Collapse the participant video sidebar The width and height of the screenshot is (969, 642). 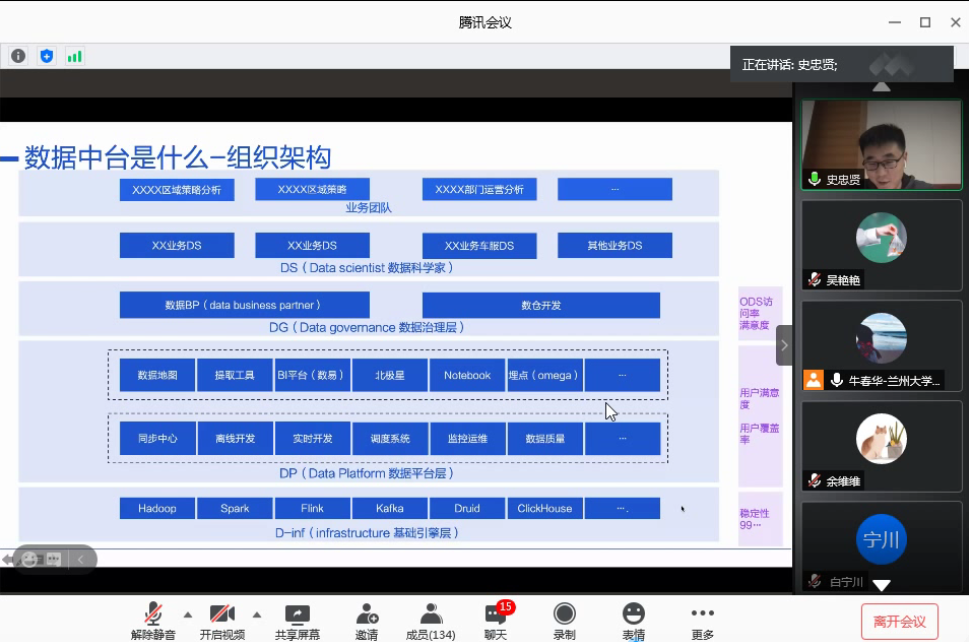[784, 345]
